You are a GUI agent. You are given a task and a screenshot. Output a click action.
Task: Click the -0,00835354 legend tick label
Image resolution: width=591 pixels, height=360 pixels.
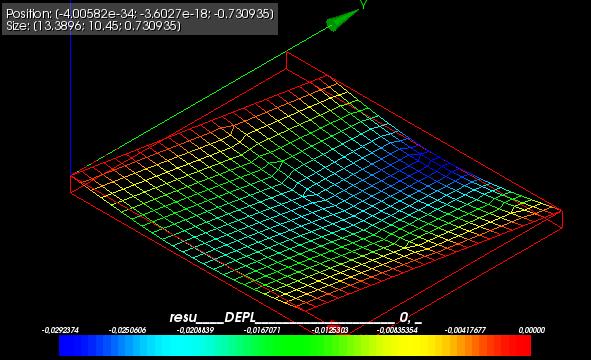[x=397, y=330]
